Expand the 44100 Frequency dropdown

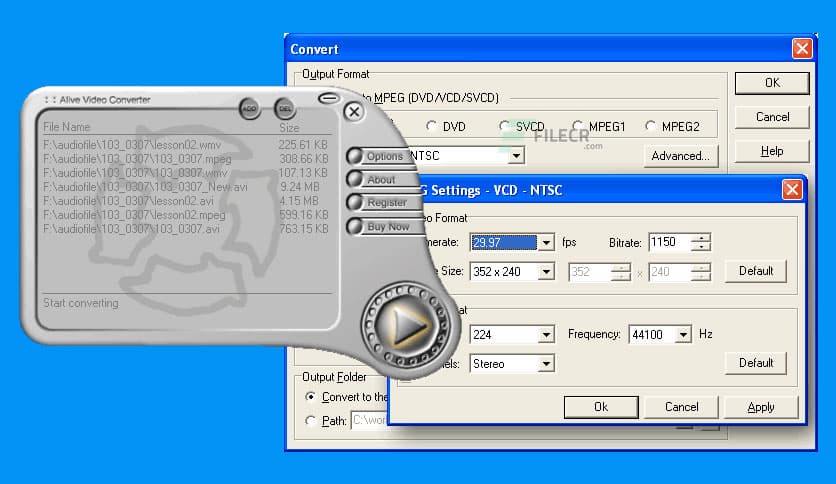pyautogui.click(x=683, y=335)
